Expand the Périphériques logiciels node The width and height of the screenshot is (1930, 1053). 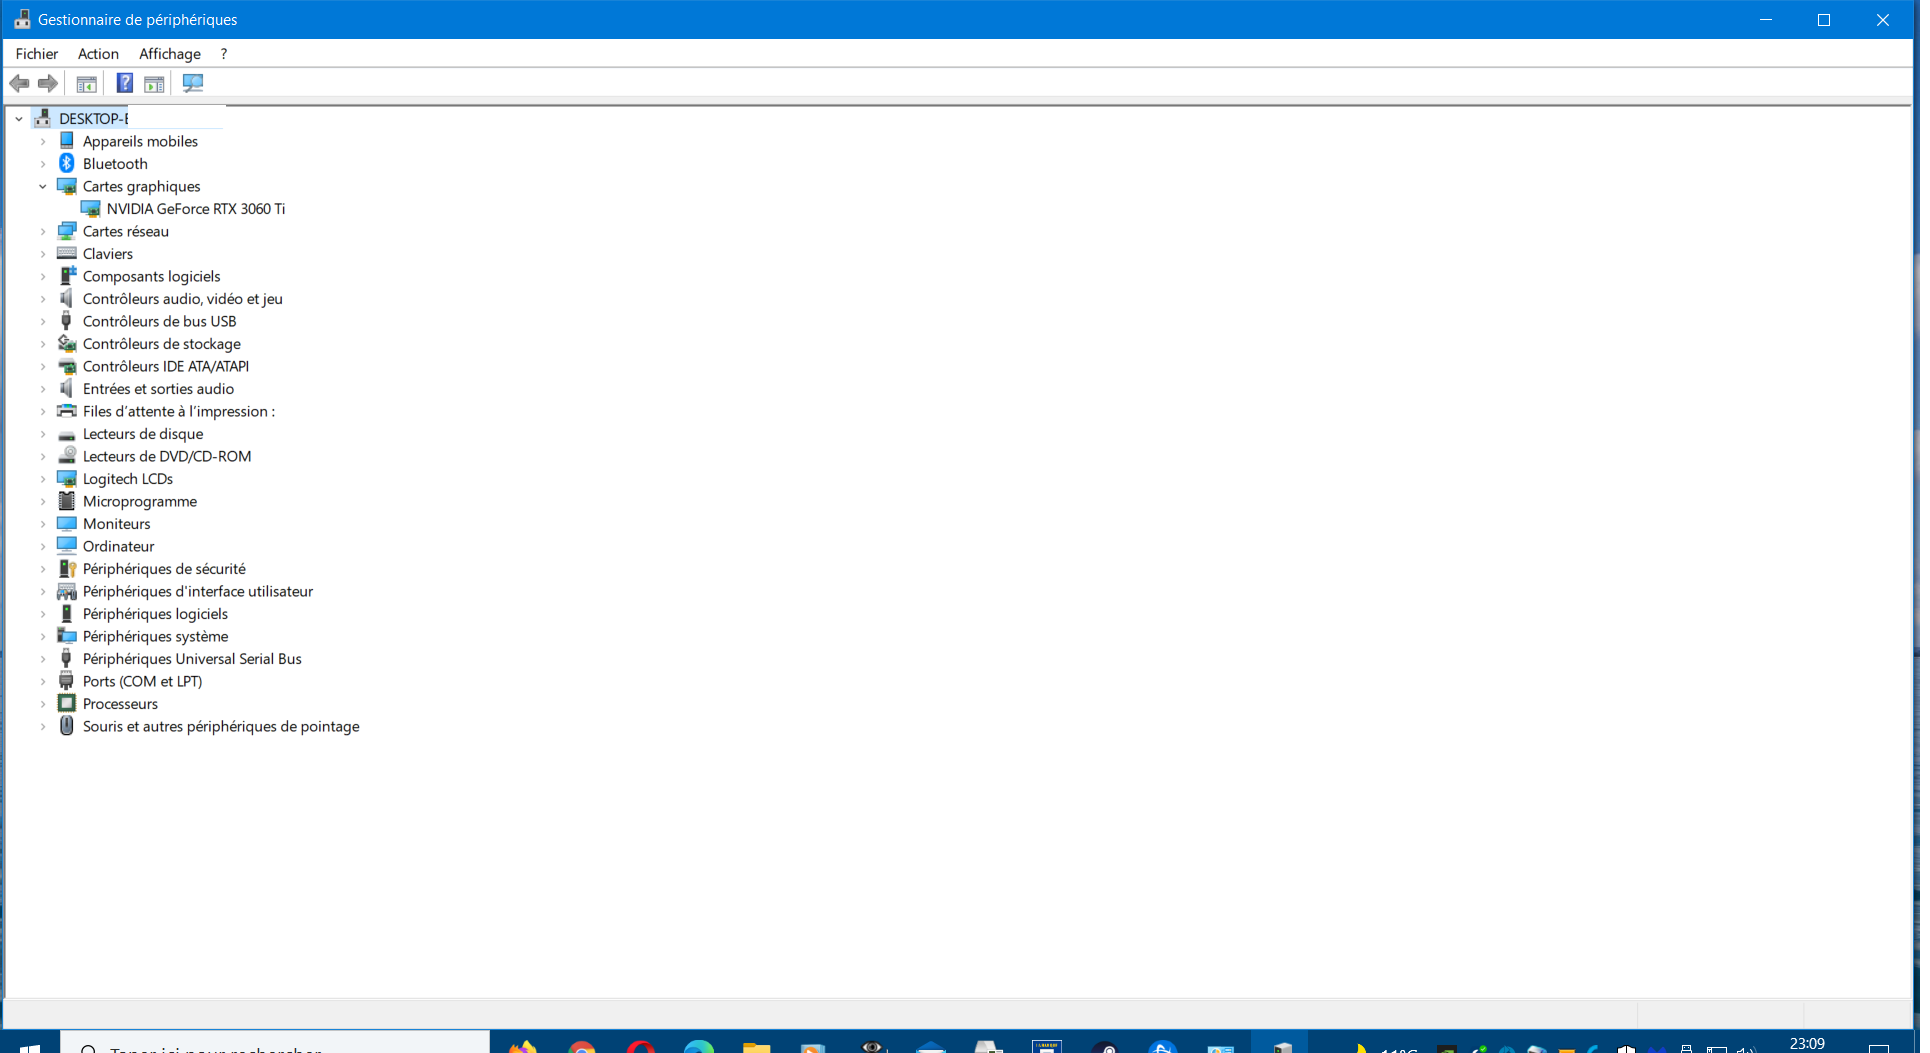click(43, 614)
